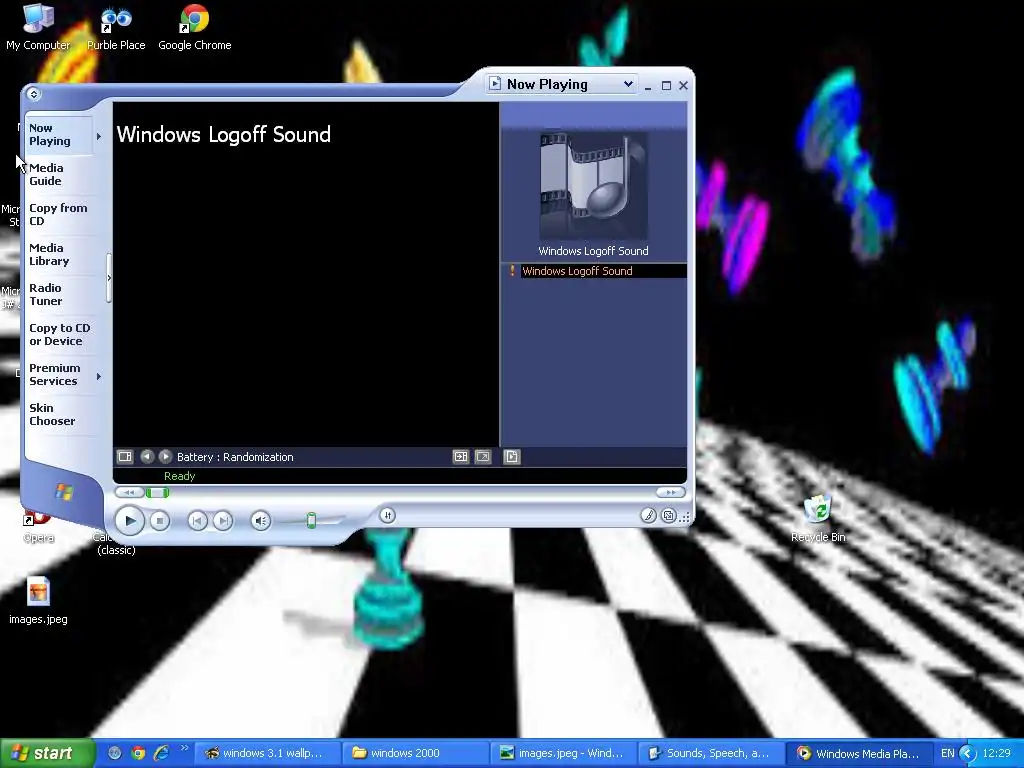1024x768 pixels.
Task: Skip to the next track
Action: click(x=223, y=520)
